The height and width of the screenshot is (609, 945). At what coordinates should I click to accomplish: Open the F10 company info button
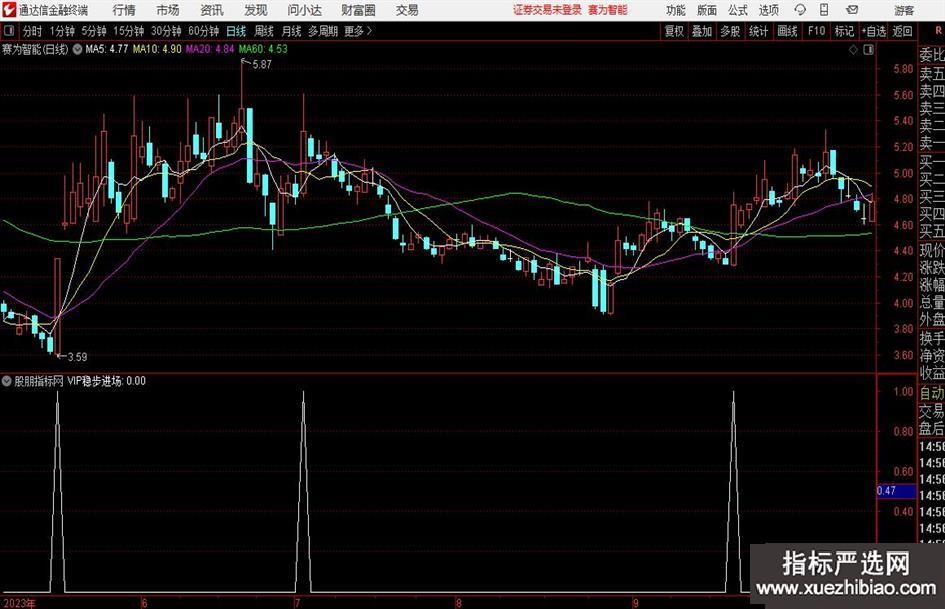817,31
